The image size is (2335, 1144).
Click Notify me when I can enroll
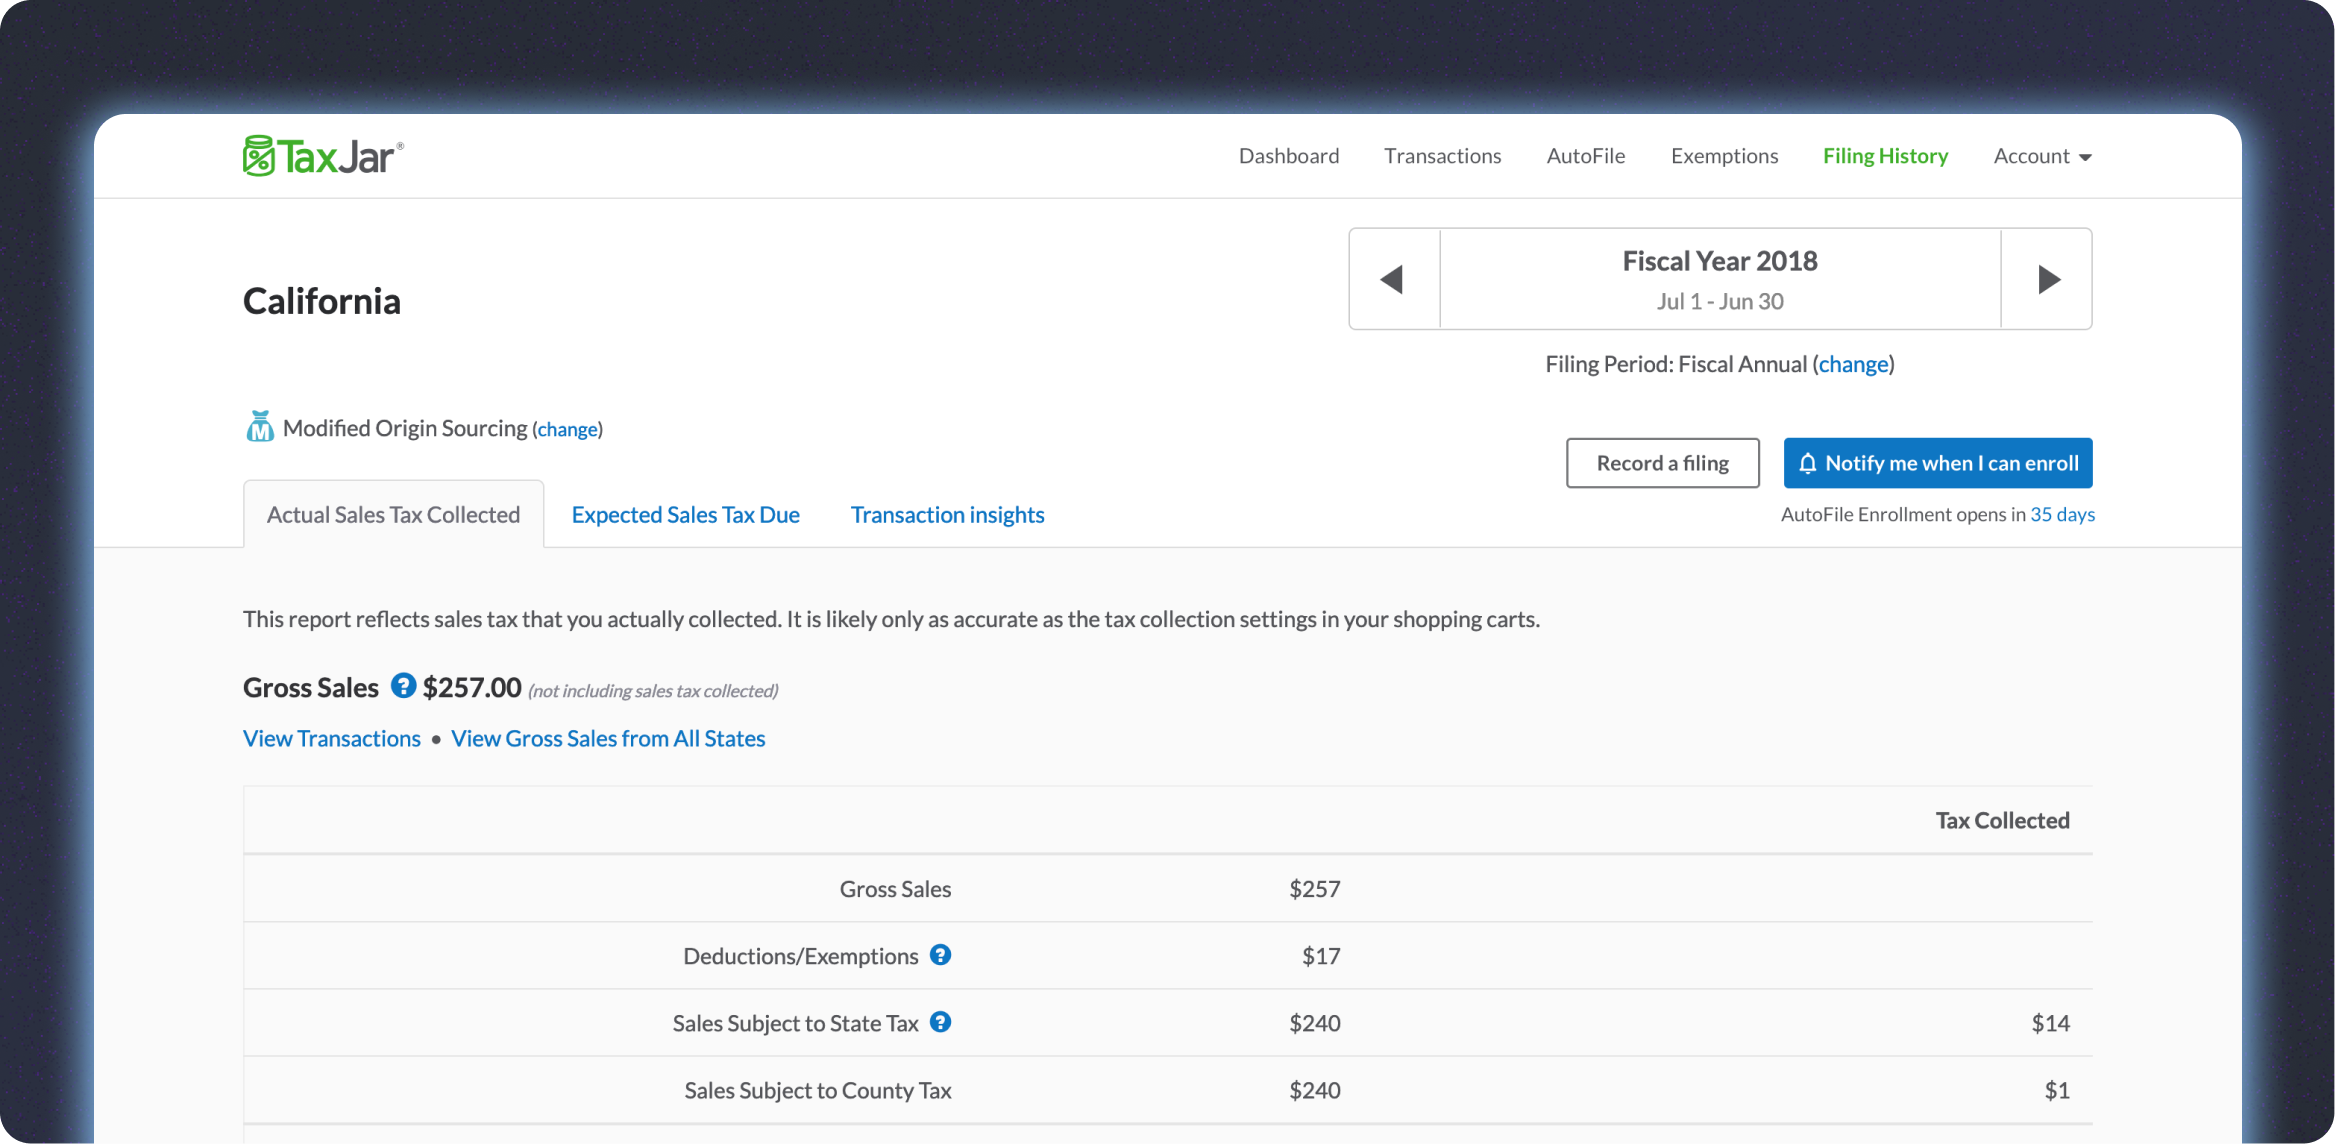coord(1937,463)
